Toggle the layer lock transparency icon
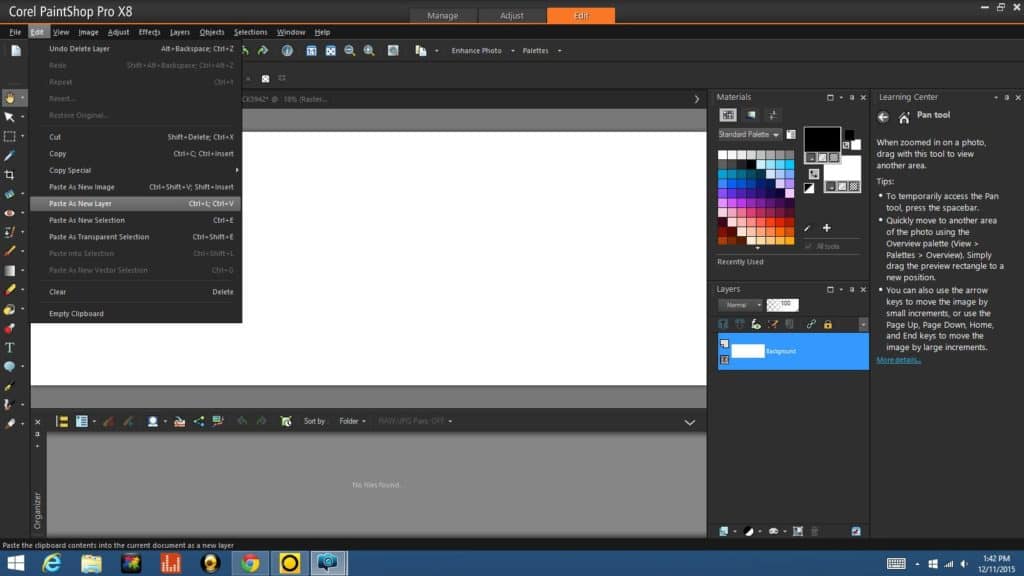 (x=828, y=324)
